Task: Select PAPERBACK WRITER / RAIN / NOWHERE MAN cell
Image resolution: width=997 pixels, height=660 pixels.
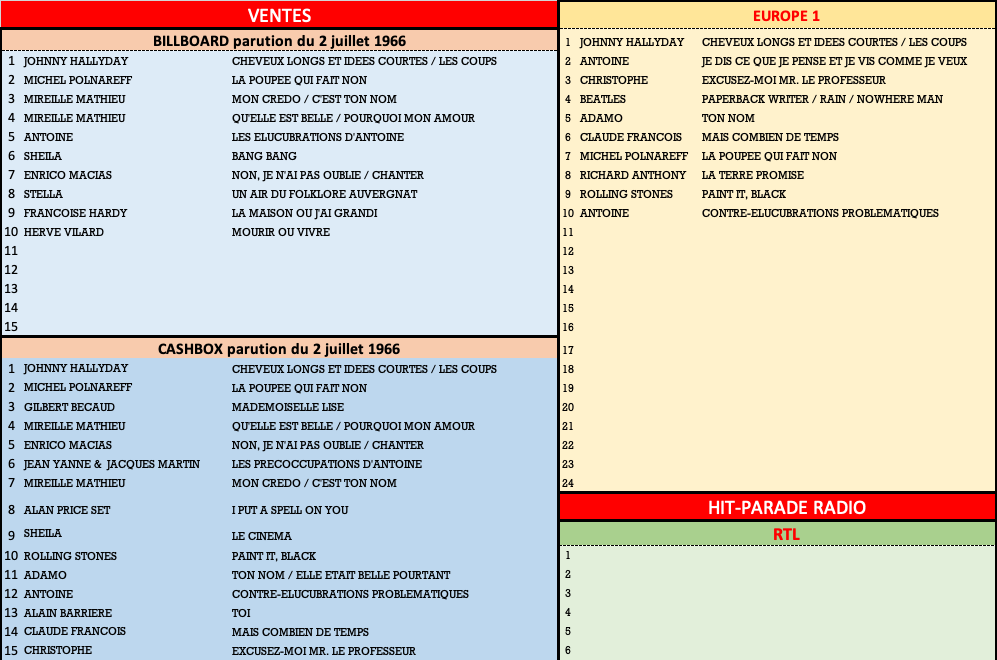Action: tap(822, 100)
